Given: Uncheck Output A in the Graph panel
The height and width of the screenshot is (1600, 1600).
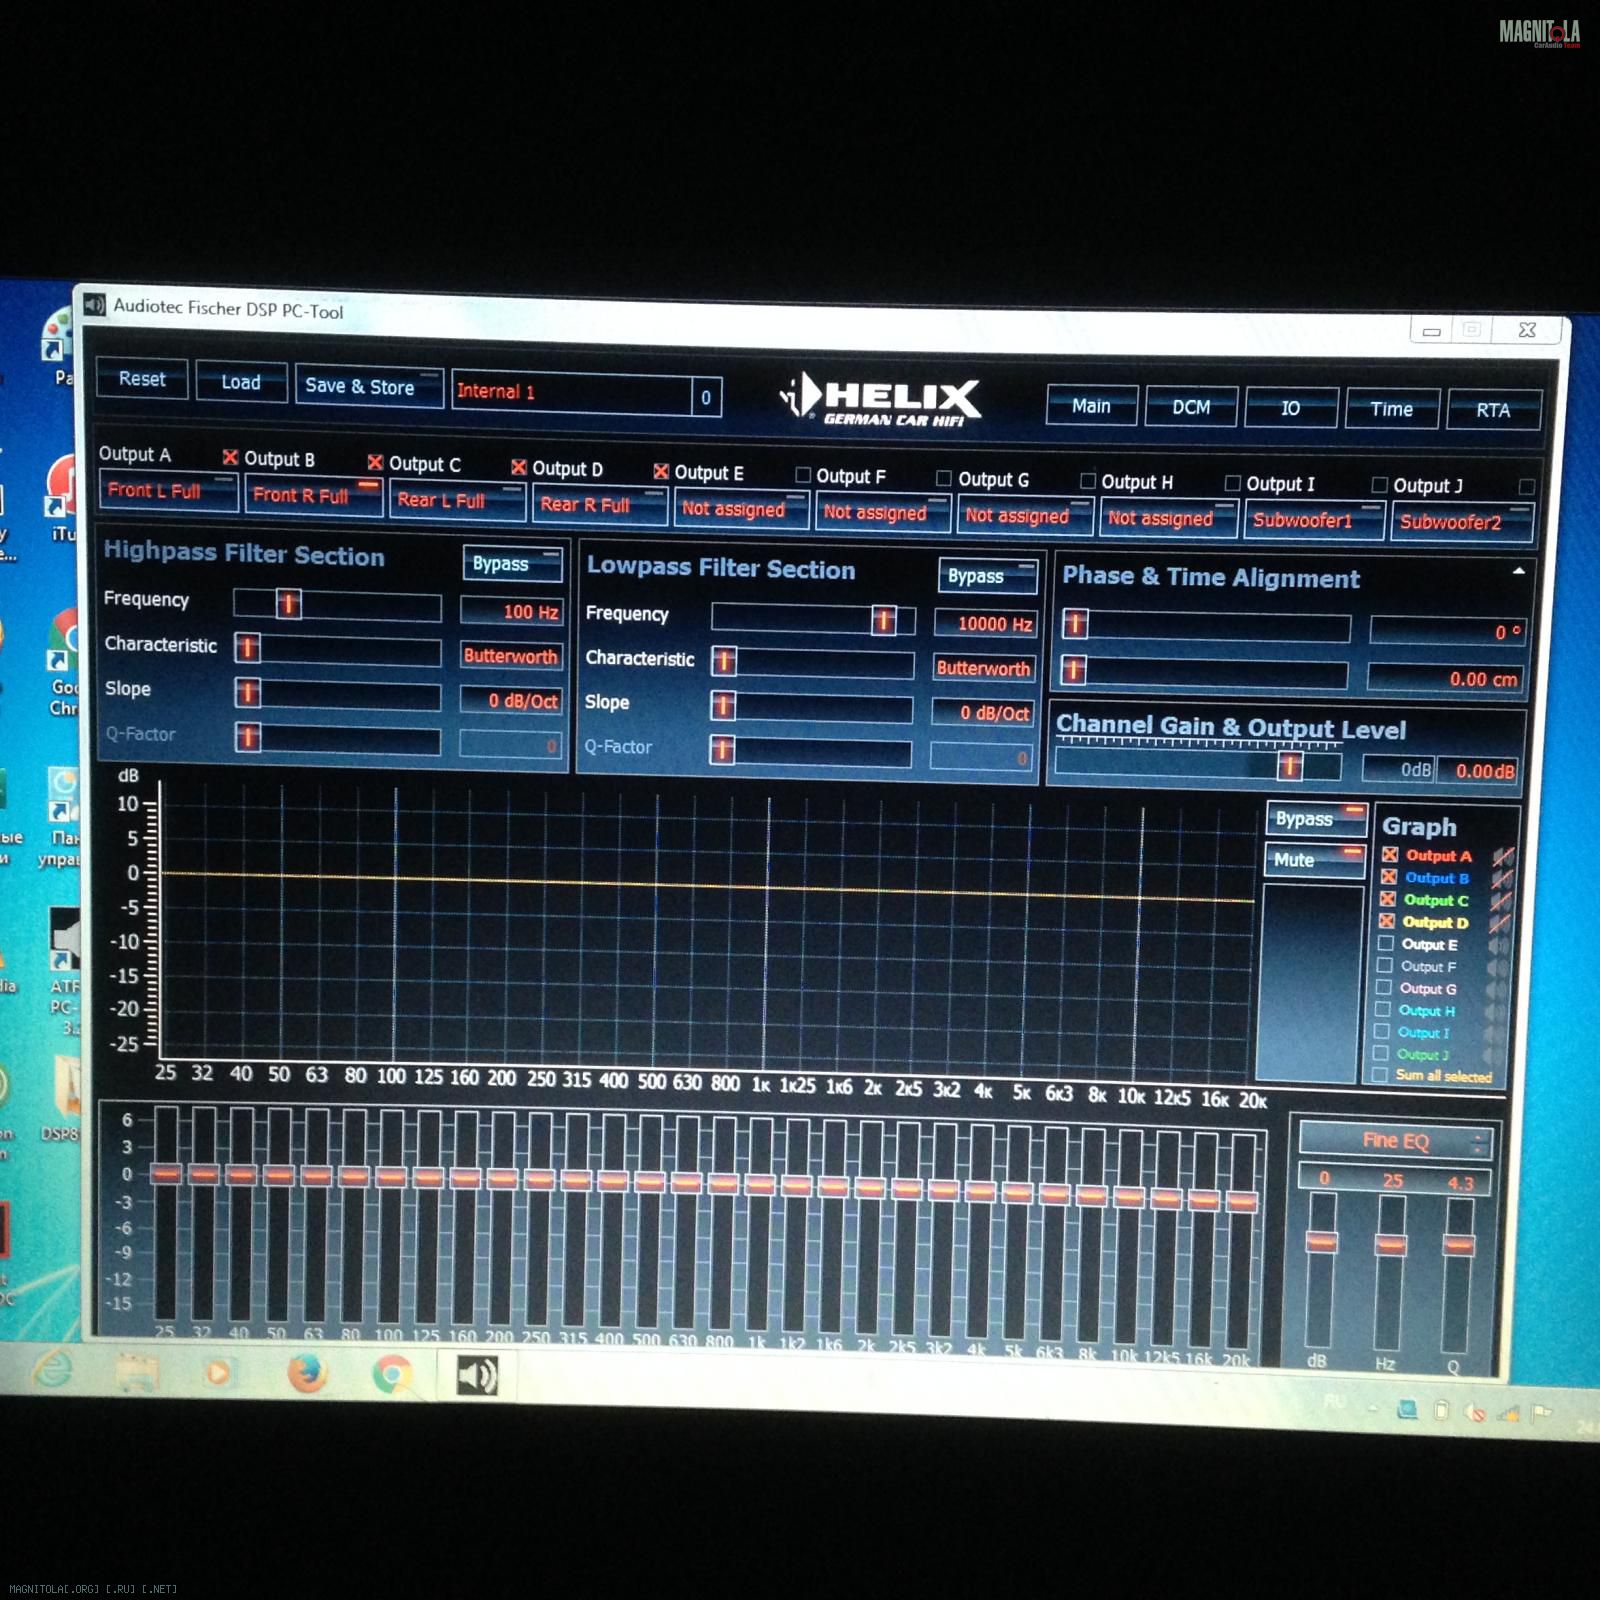Looking at the screenshot, I should pyautogui.click(x=1390, y=854).
